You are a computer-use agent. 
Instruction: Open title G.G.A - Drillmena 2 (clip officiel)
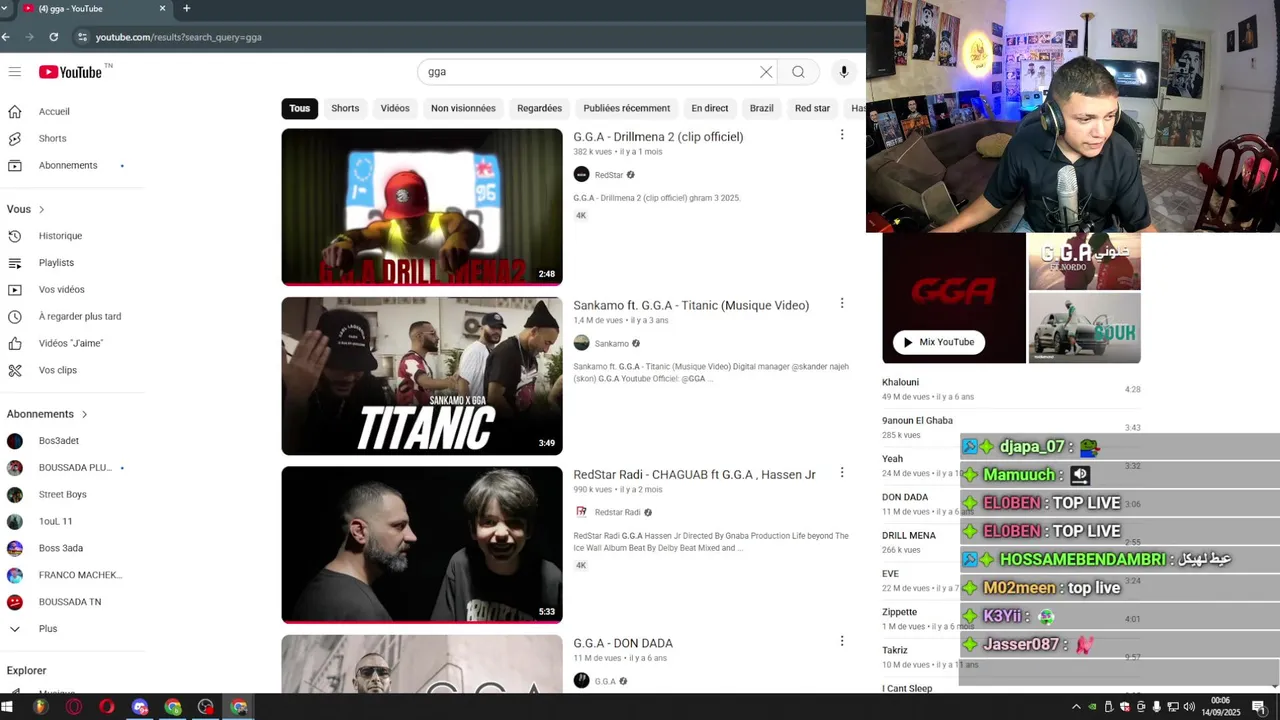(x=658, y=137)
